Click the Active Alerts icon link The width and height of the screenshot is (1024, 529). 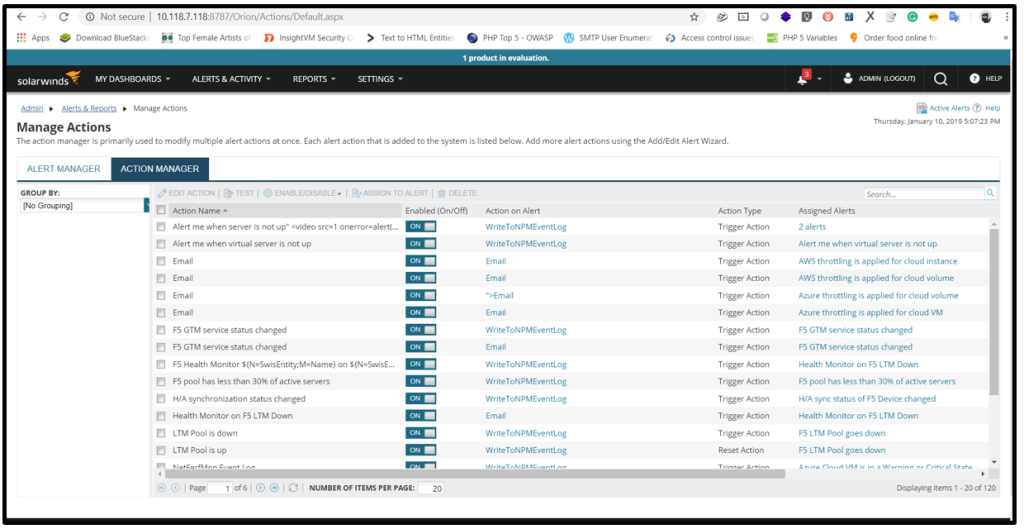[944, 108]
